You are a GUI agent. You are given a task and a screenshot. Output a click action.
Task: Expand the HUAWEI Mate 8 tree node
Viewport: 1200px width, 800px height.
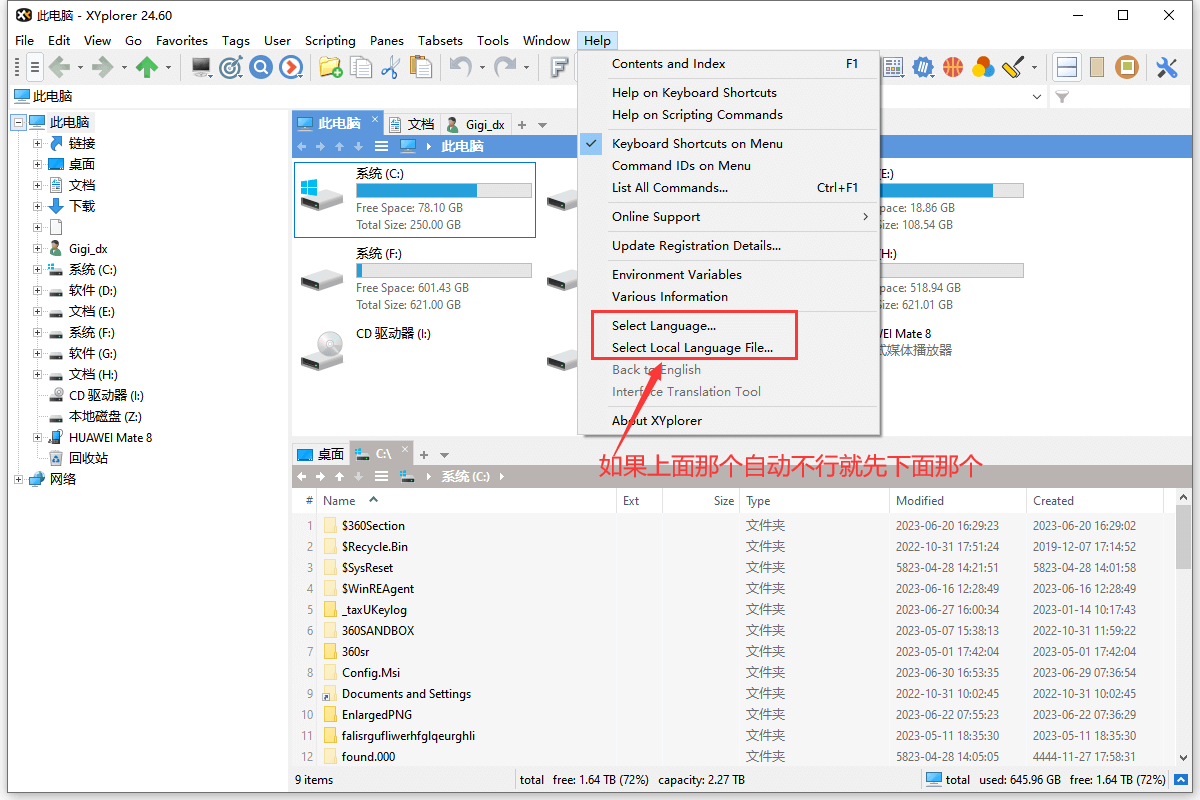tap(37, 438)
